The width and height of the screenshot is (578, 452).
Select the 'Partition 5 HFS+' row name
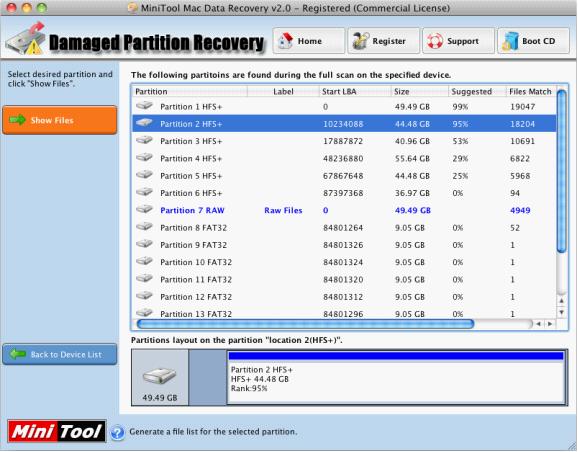click(x=191, y=176)
